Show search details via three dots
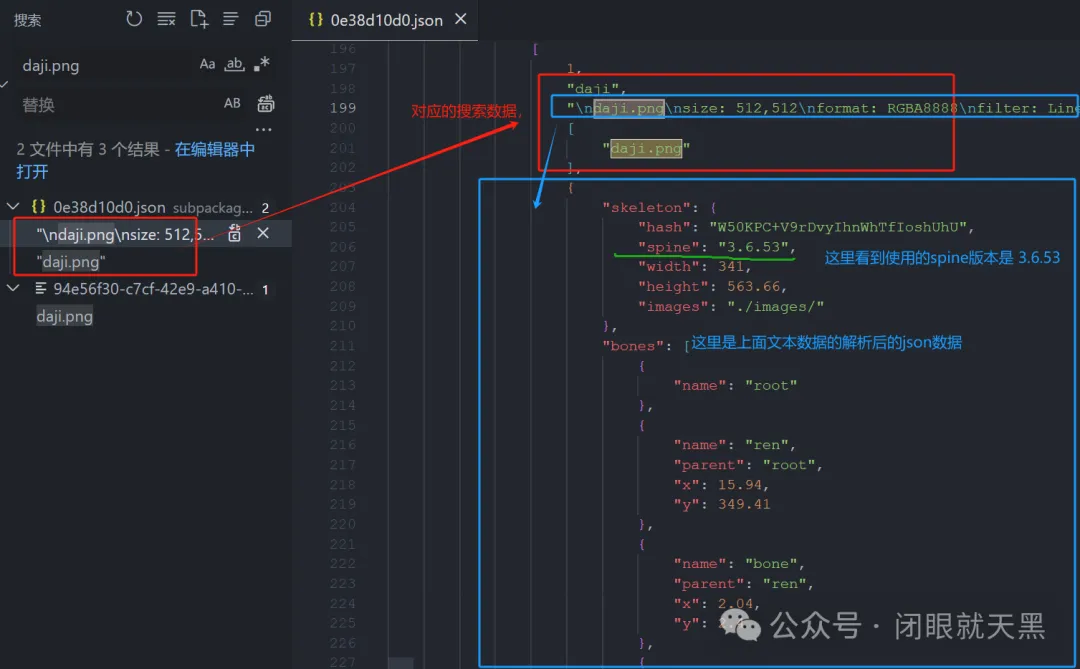This screenshot has height=669, width=1080. [x=264, y=129]
